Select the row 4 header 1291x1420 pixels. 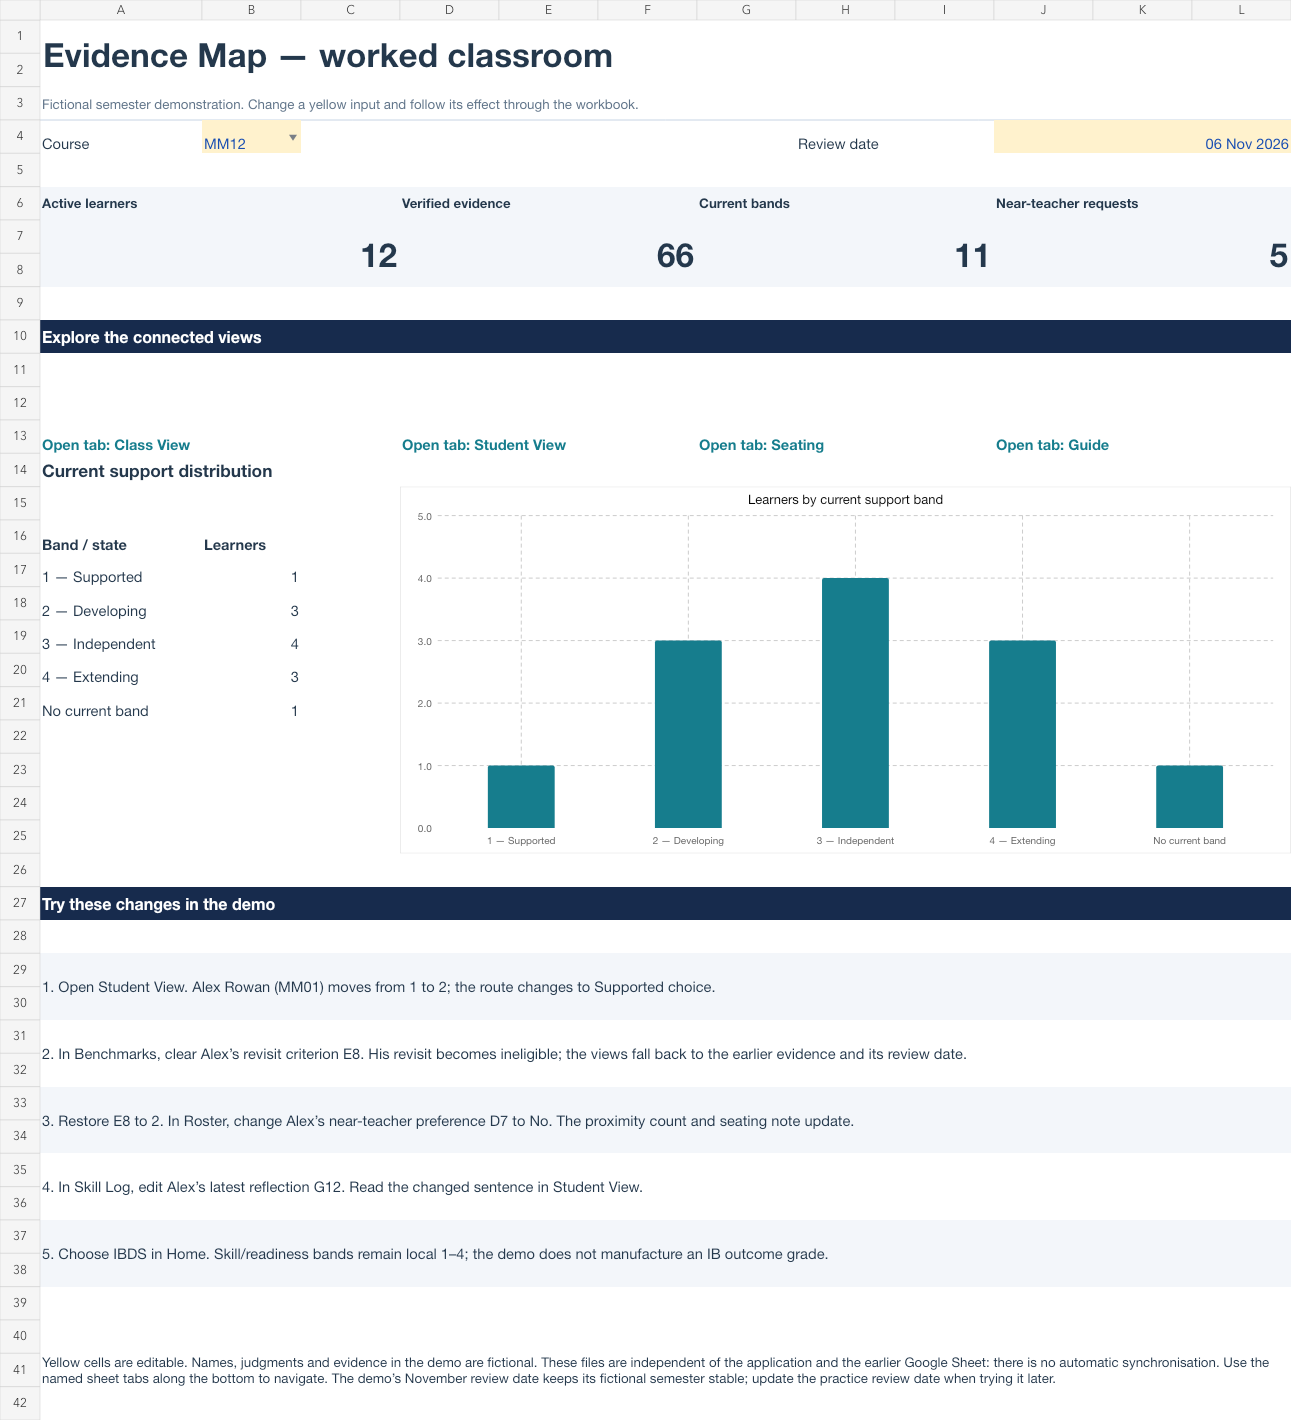pos(20,136)
